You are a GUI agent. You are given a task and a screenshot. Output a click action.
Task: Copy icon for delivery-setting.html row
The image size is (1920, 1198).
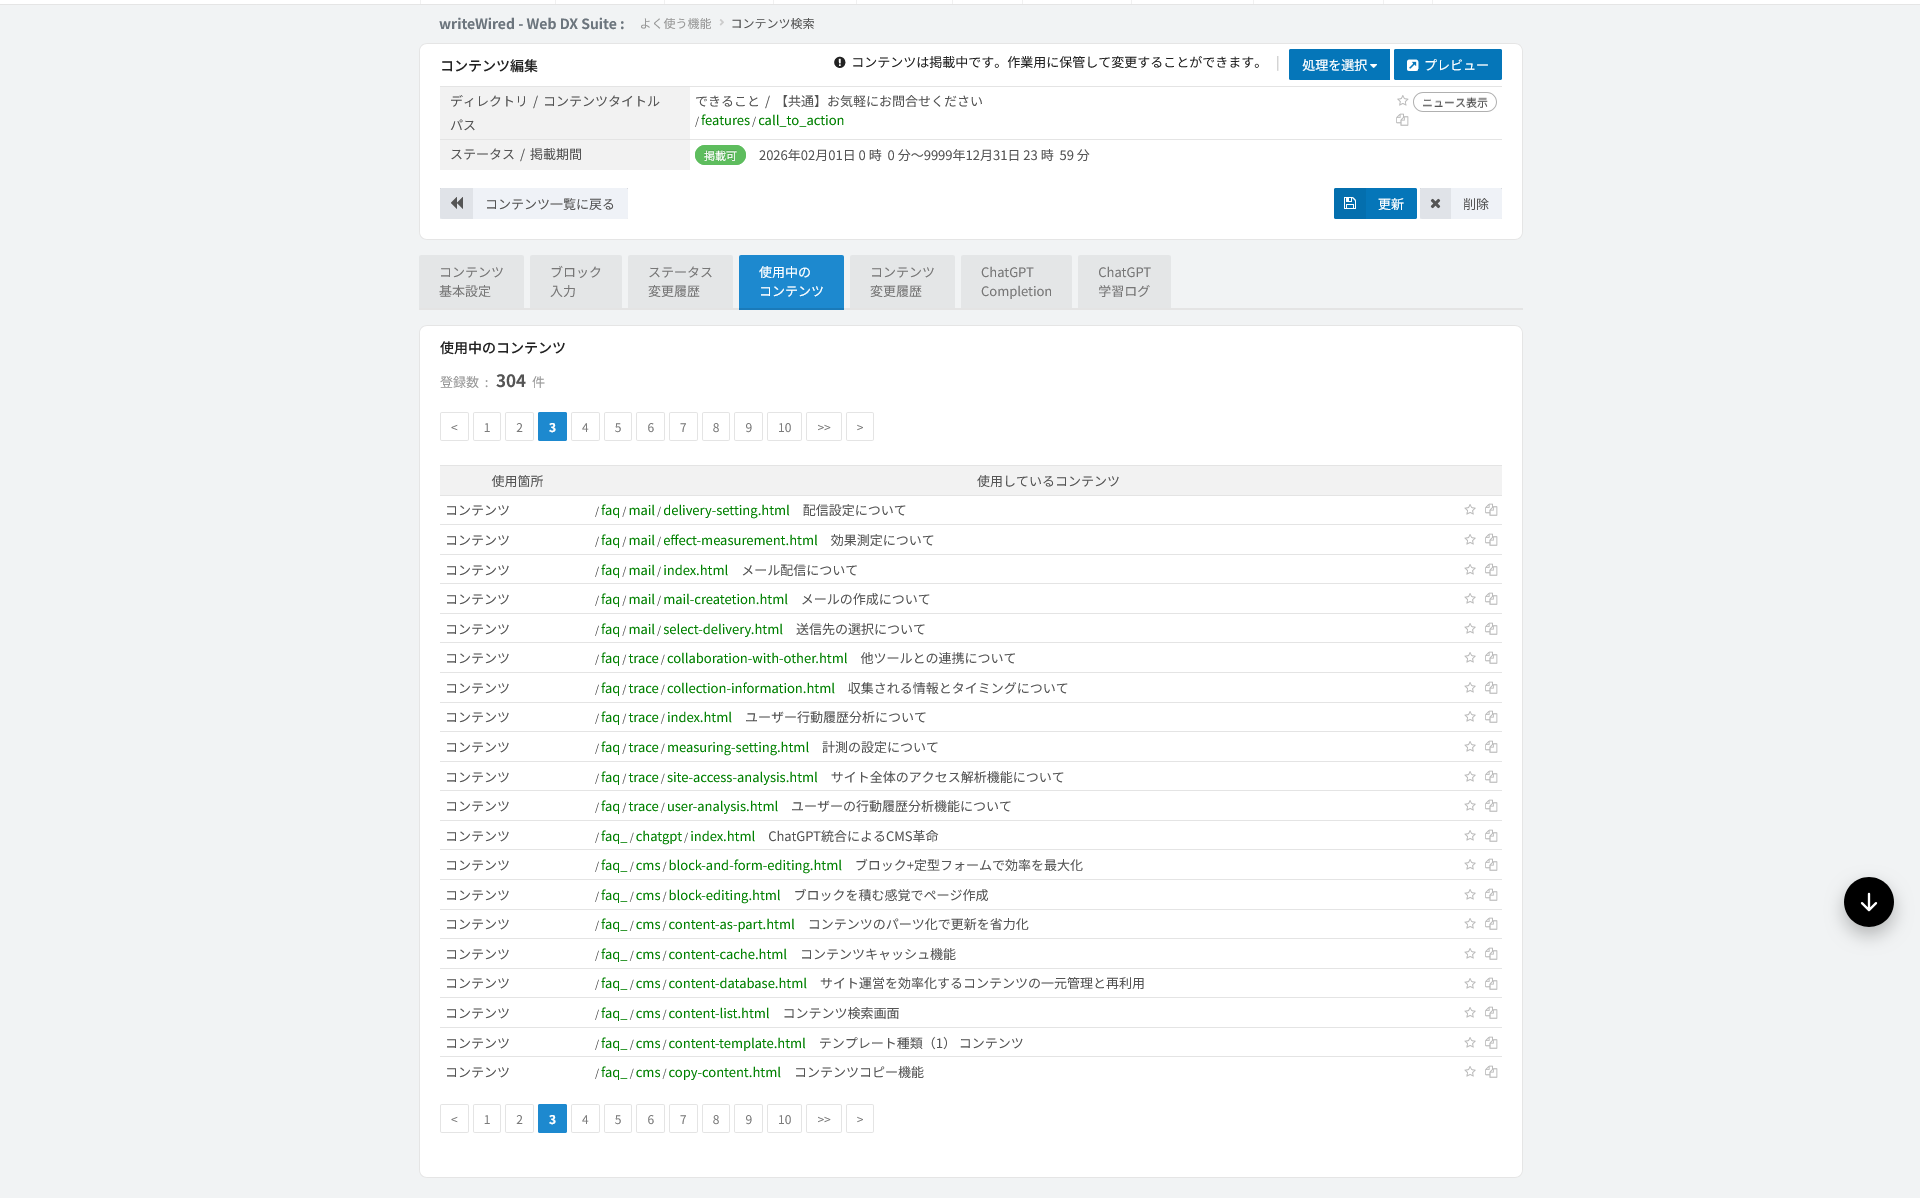(x=1491, y=510)
